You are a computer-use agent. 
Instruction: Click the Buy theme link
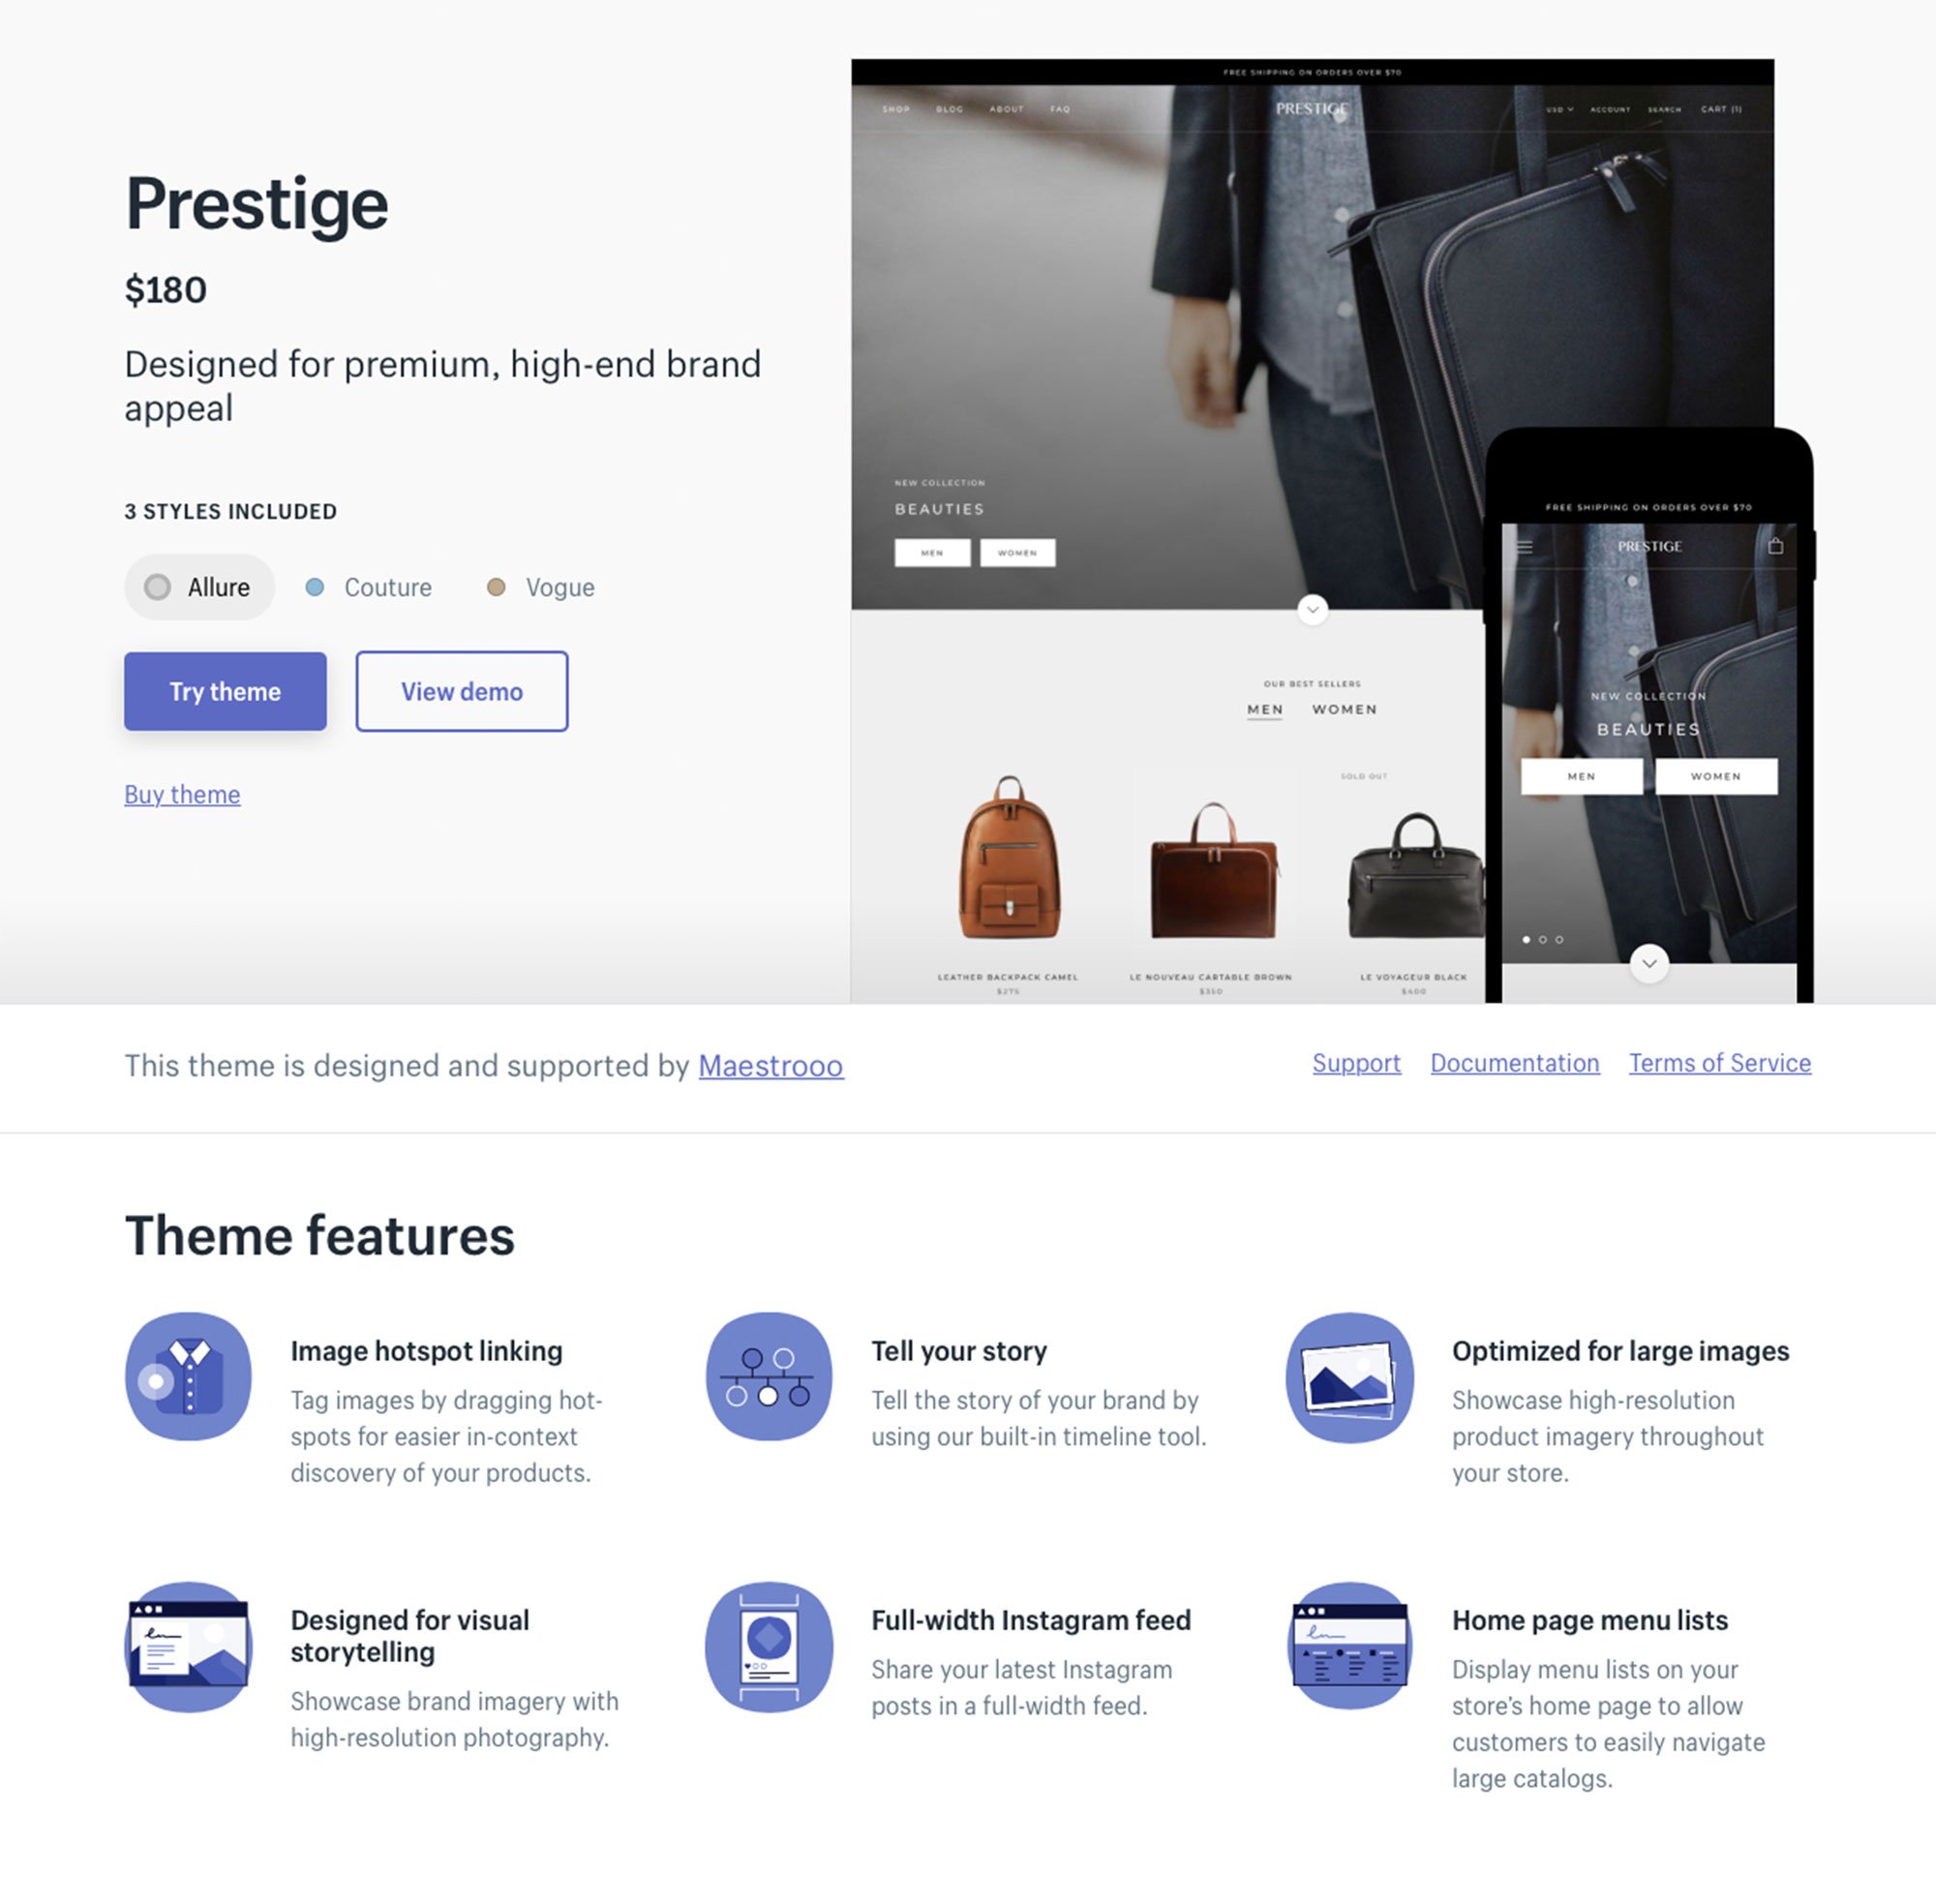[x=181, y=792]
